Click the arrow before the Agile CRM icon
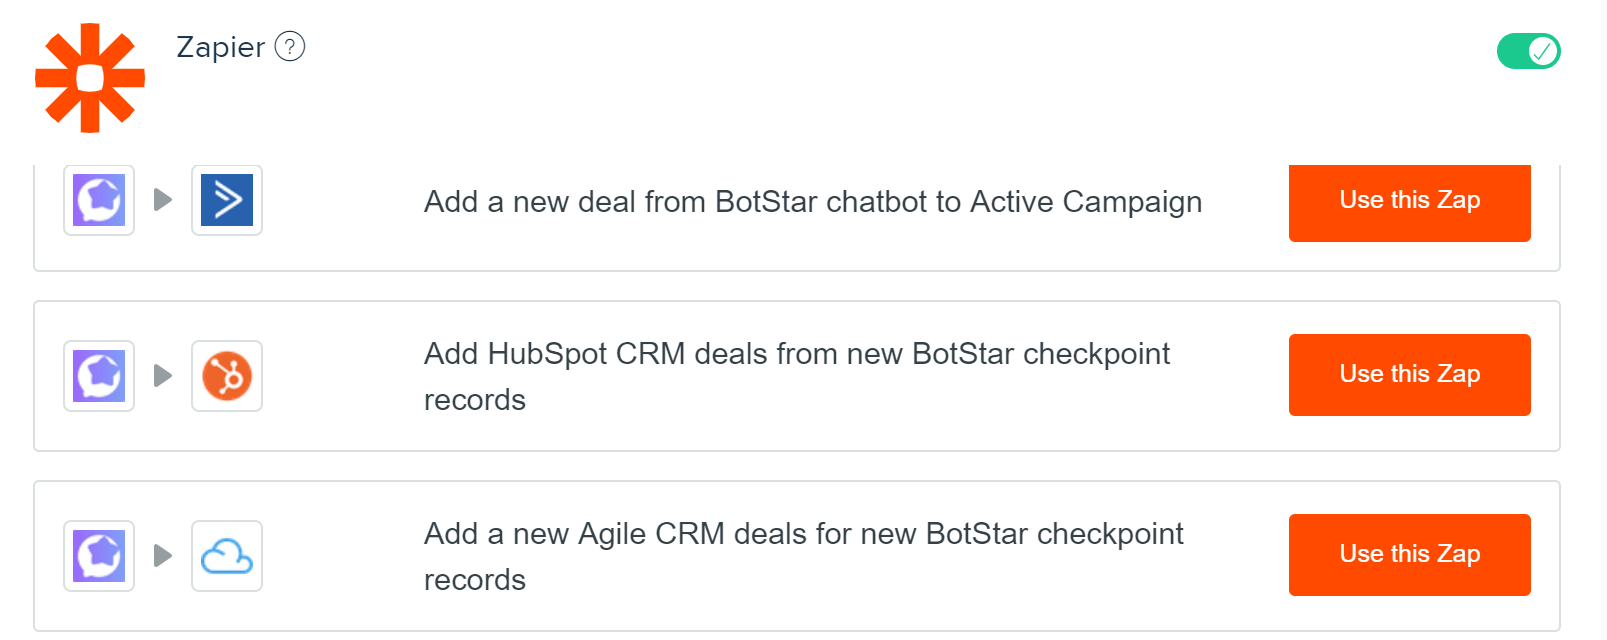The height and width of the screenshot is (640, 1607). (163, 555)
